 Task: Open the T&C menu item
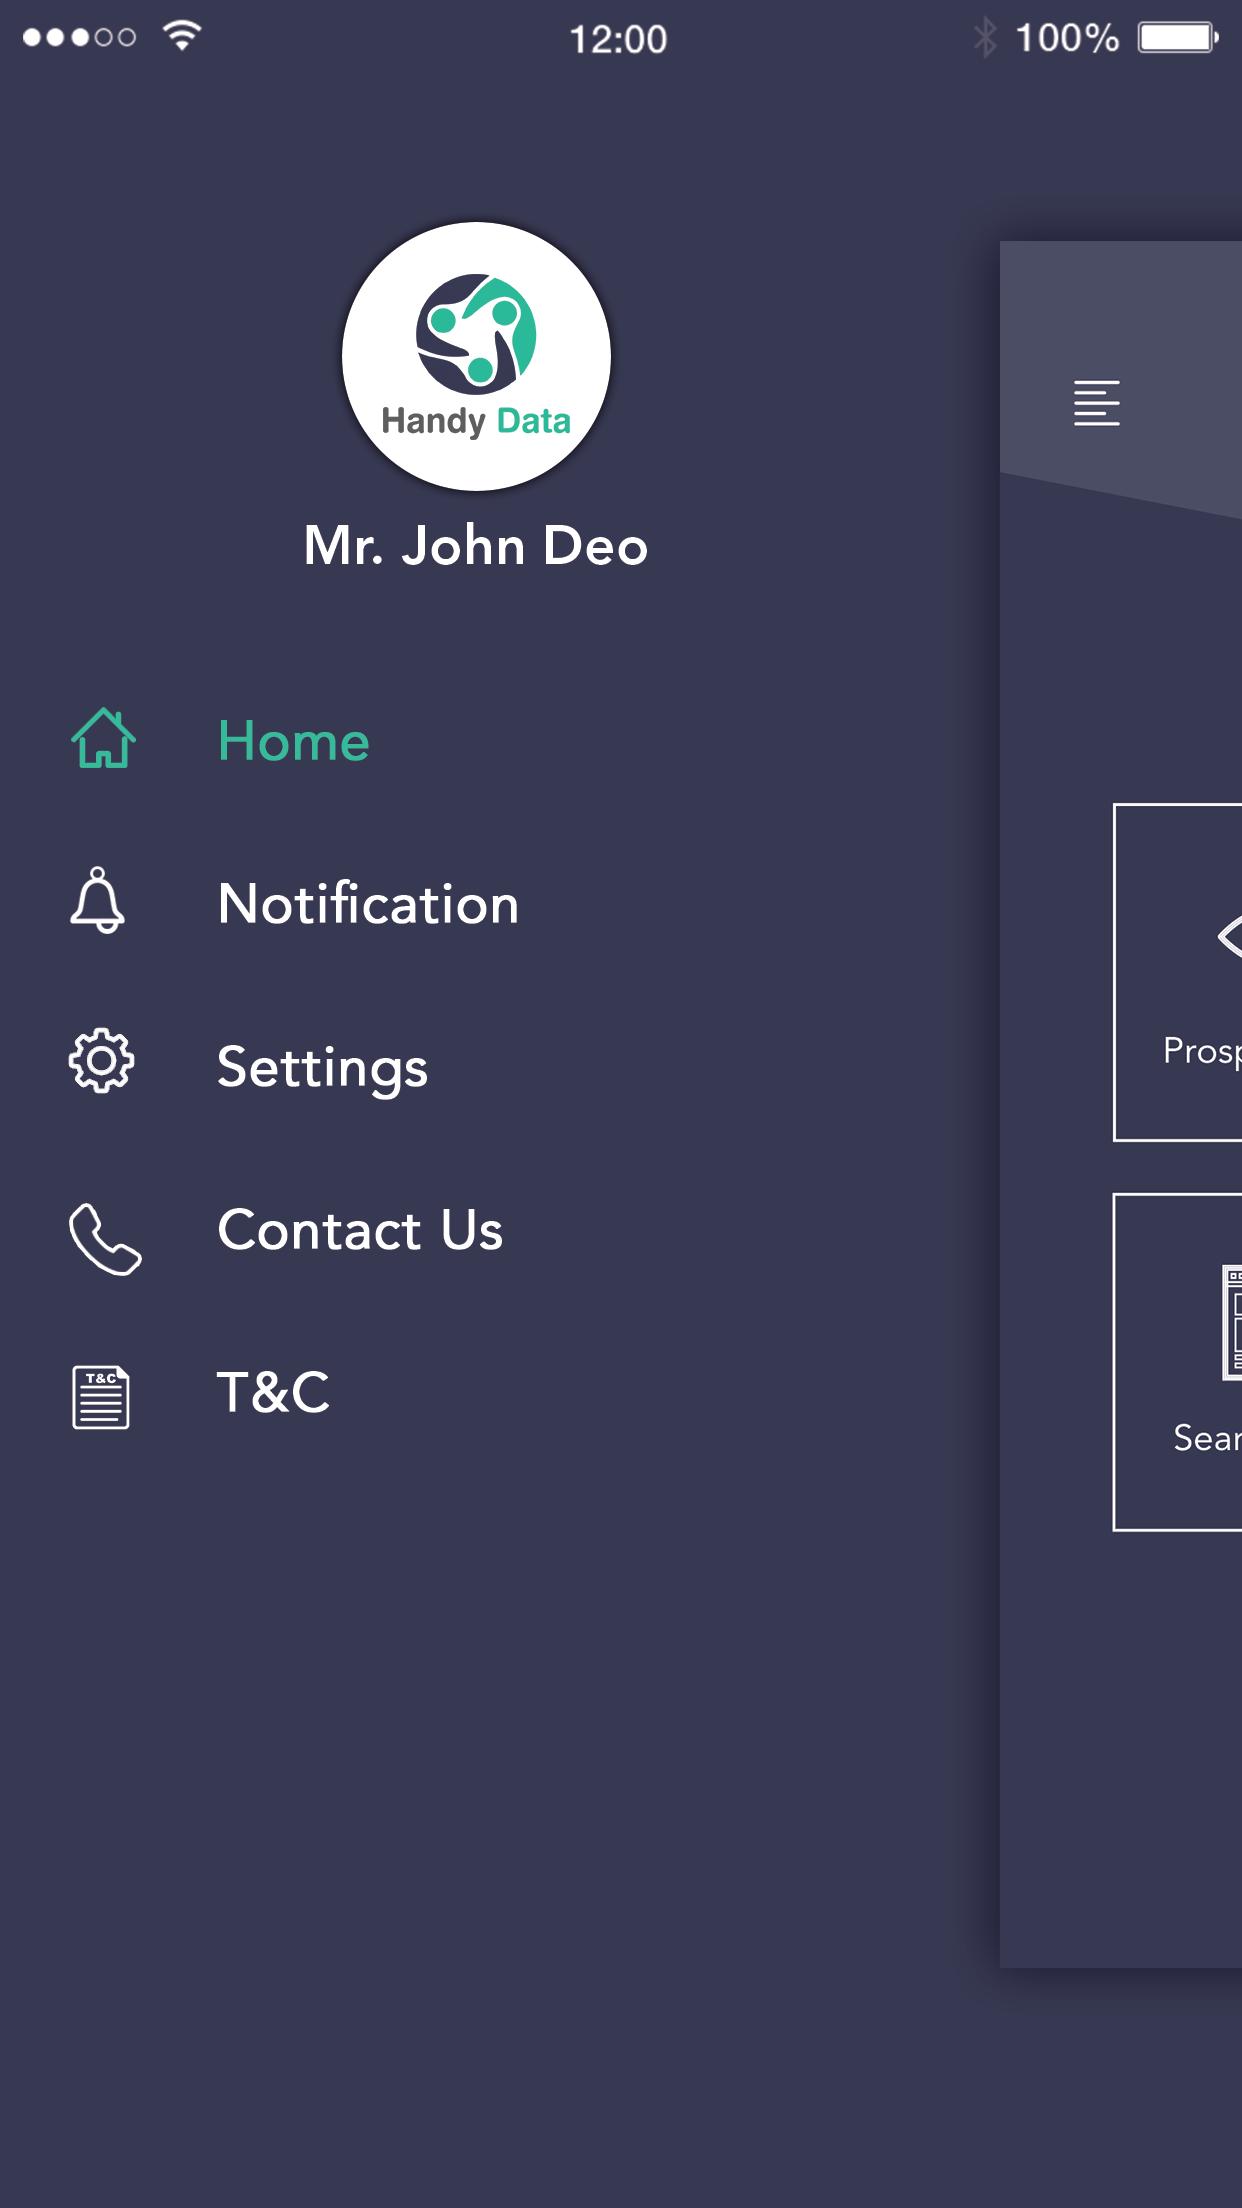coord(273,1392)
